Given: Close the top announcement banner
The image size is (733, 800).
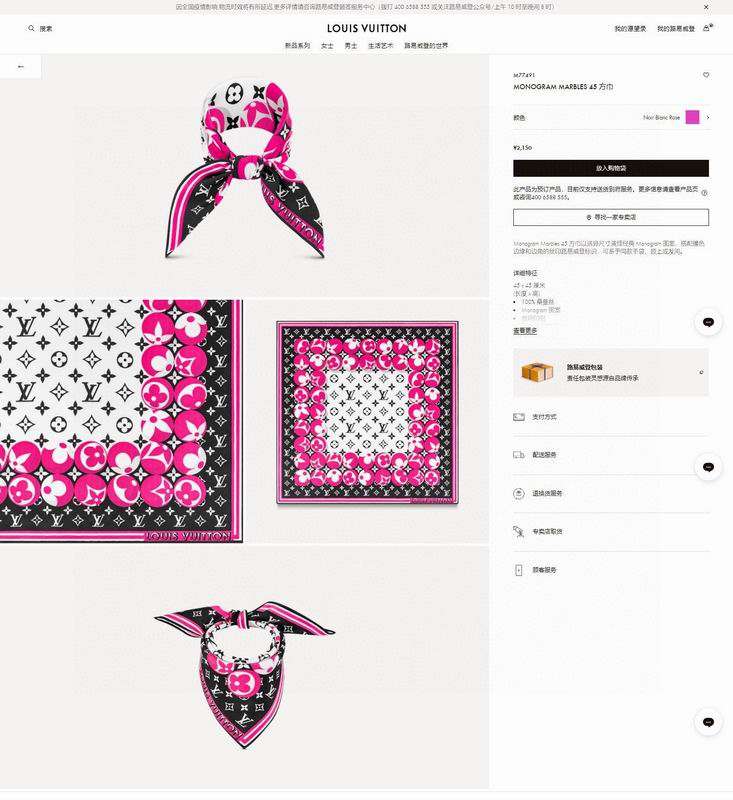Looking at the screenshot, I should (x=706, y=7).
